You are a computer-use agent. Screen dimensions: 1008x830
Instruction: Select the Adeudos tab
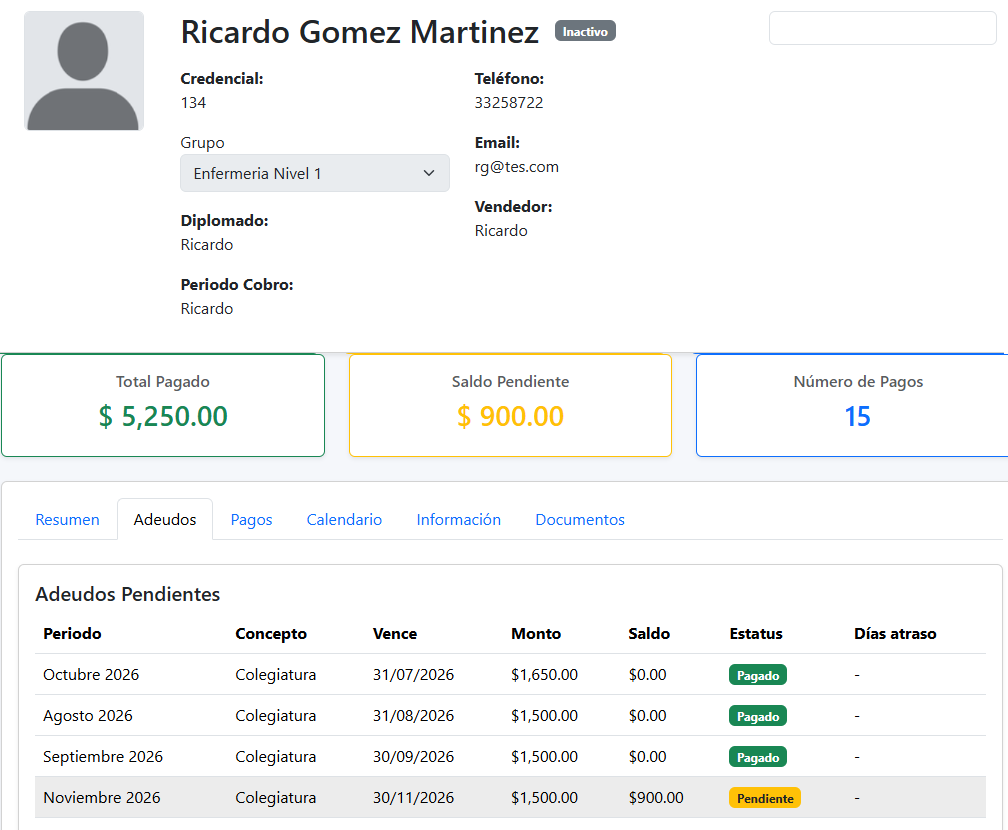pos(165,519)
